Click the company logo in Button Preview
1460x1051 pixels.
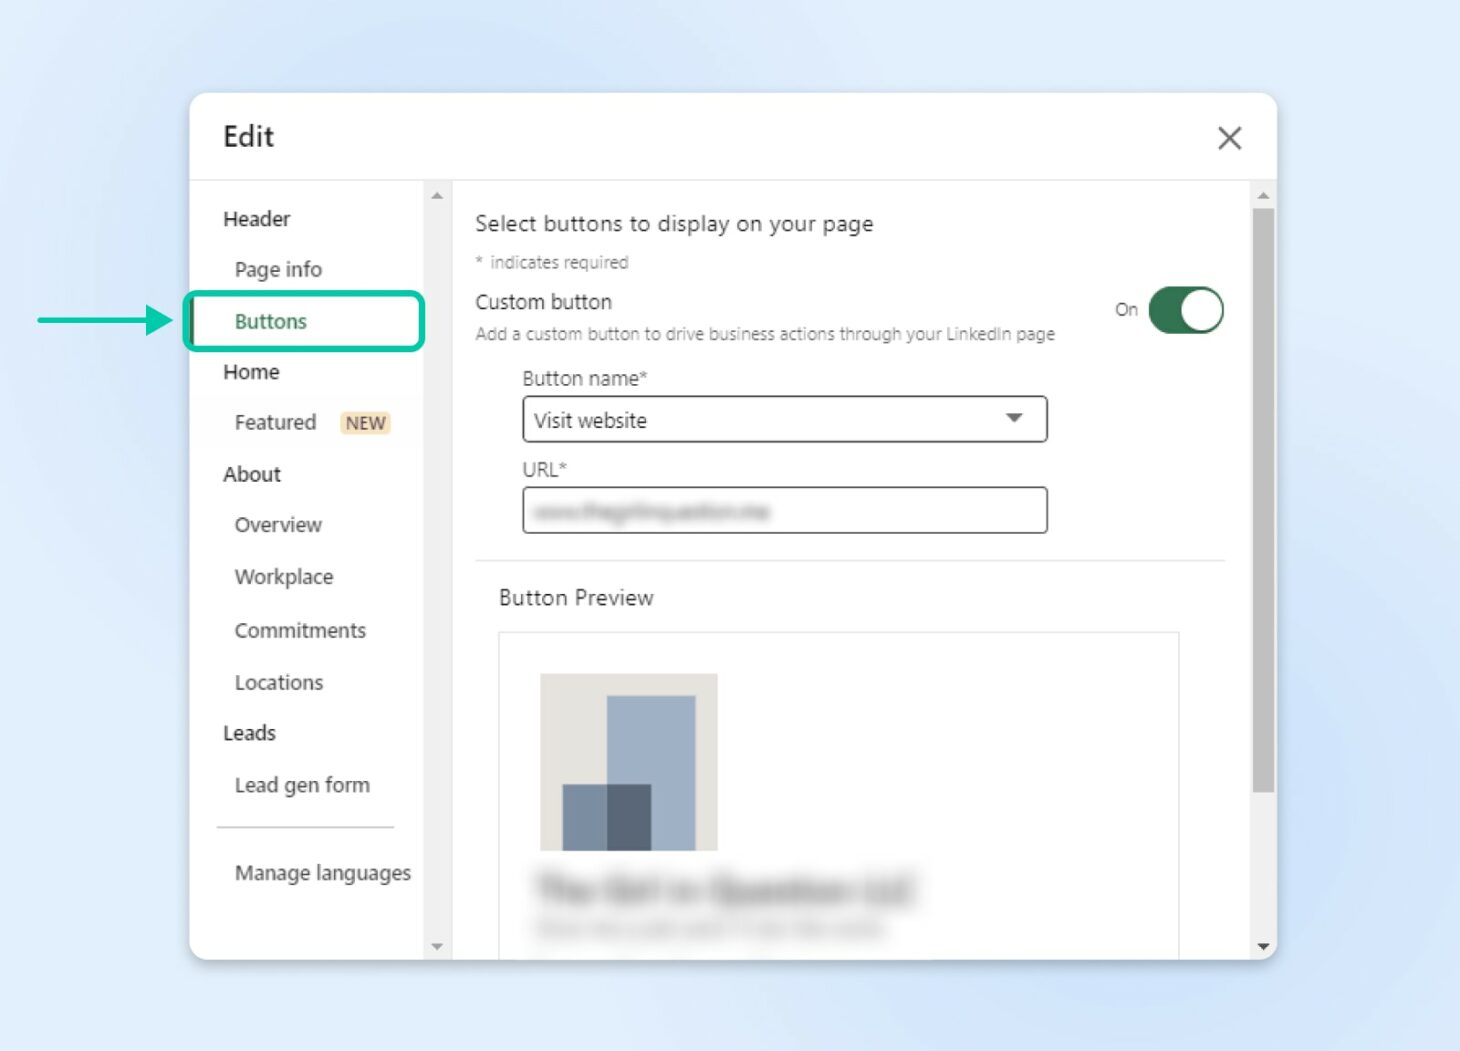(x=628, y=761)
